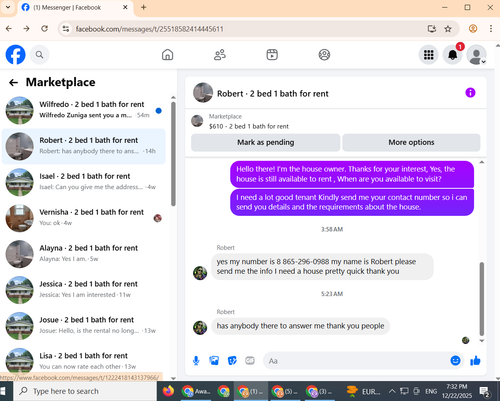Click the unread blue dot on Wilfredo conversation
The height and width of the screenshot is (401, 500).
159,111
